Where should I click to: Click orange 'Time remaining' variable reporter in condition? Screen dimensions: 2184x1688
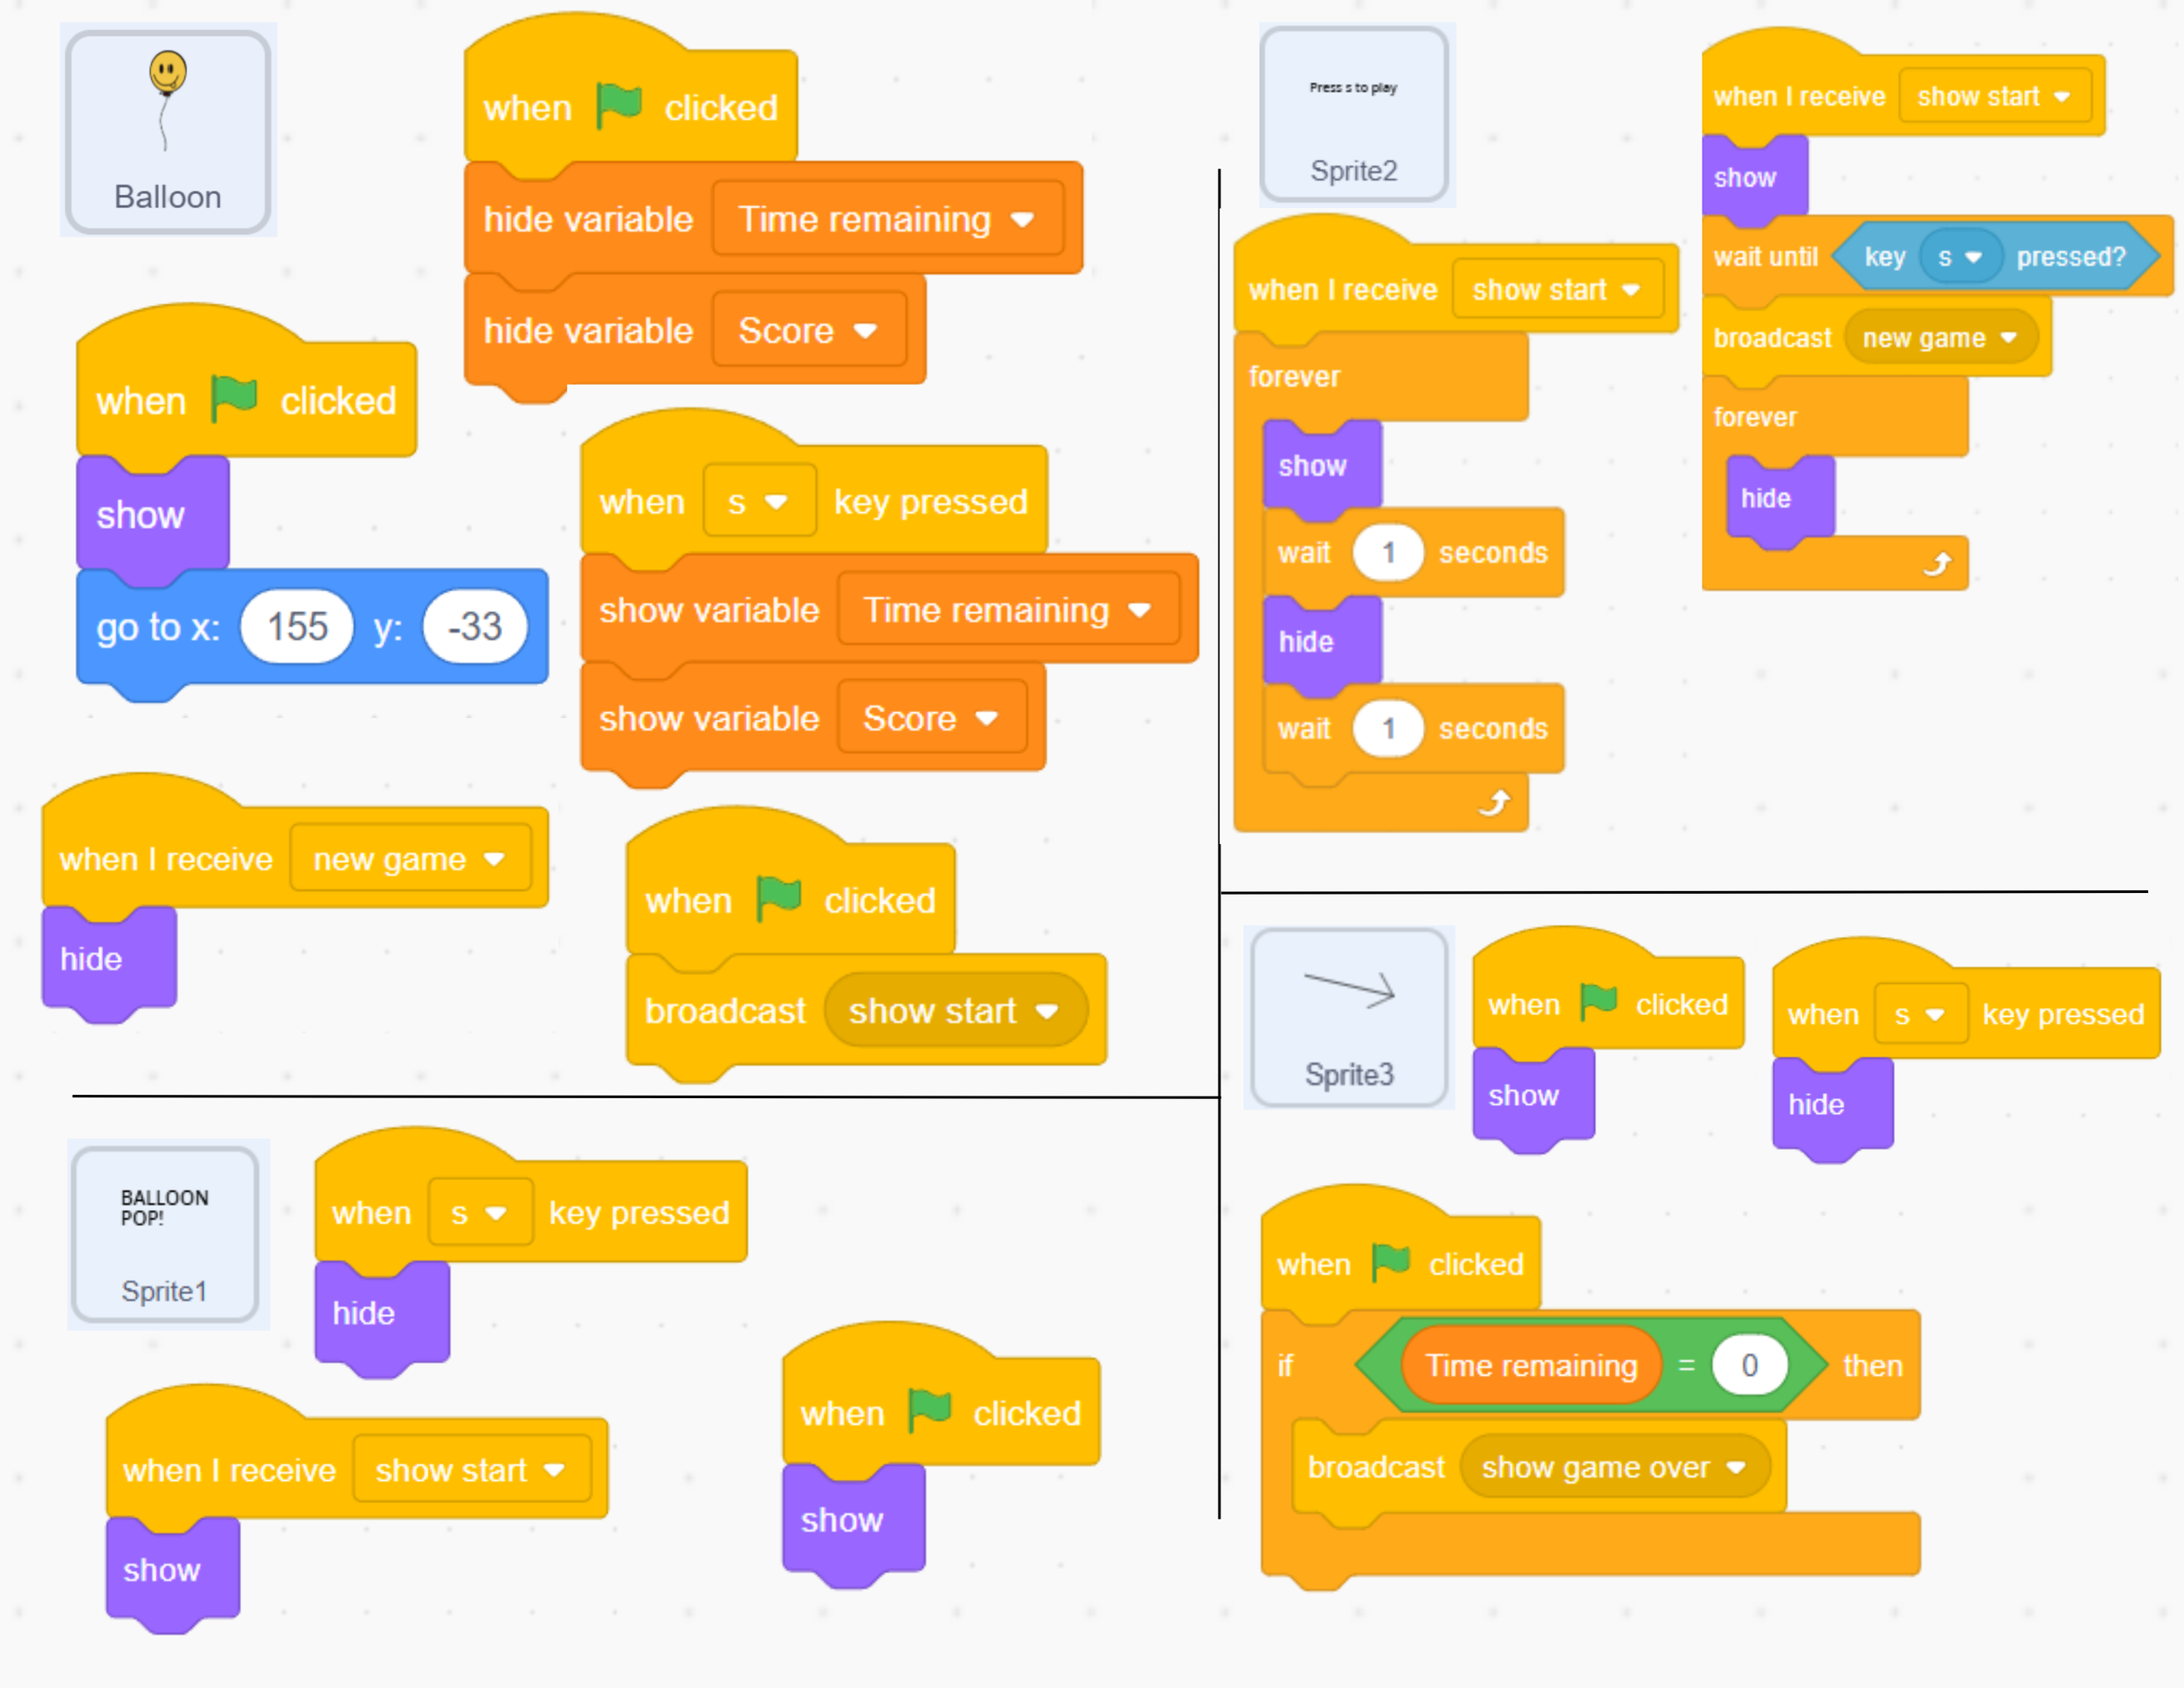(1530, 1365)
